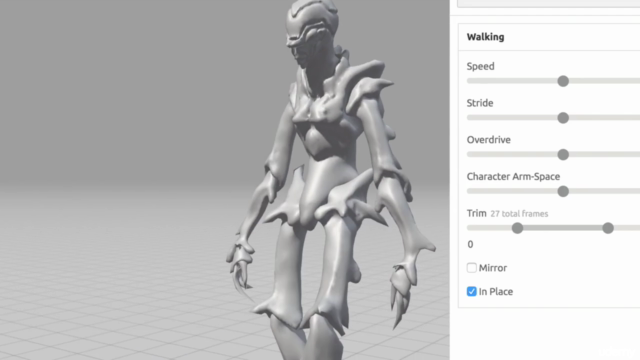The image size is (640, 360).
Task: Click the Stride label
Action: click(480, 103)
